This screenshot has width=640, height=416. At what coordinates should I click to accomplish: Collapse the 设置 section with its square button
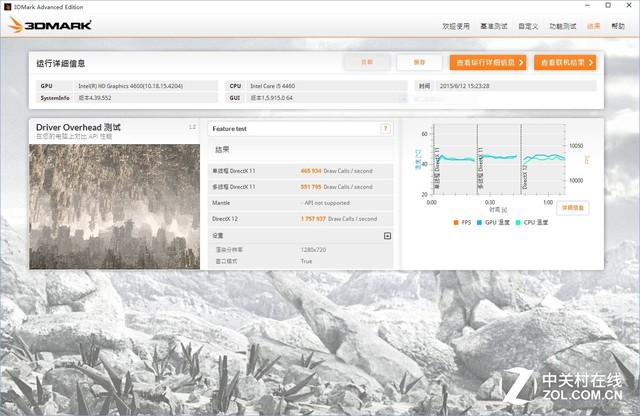pos(387,236)
